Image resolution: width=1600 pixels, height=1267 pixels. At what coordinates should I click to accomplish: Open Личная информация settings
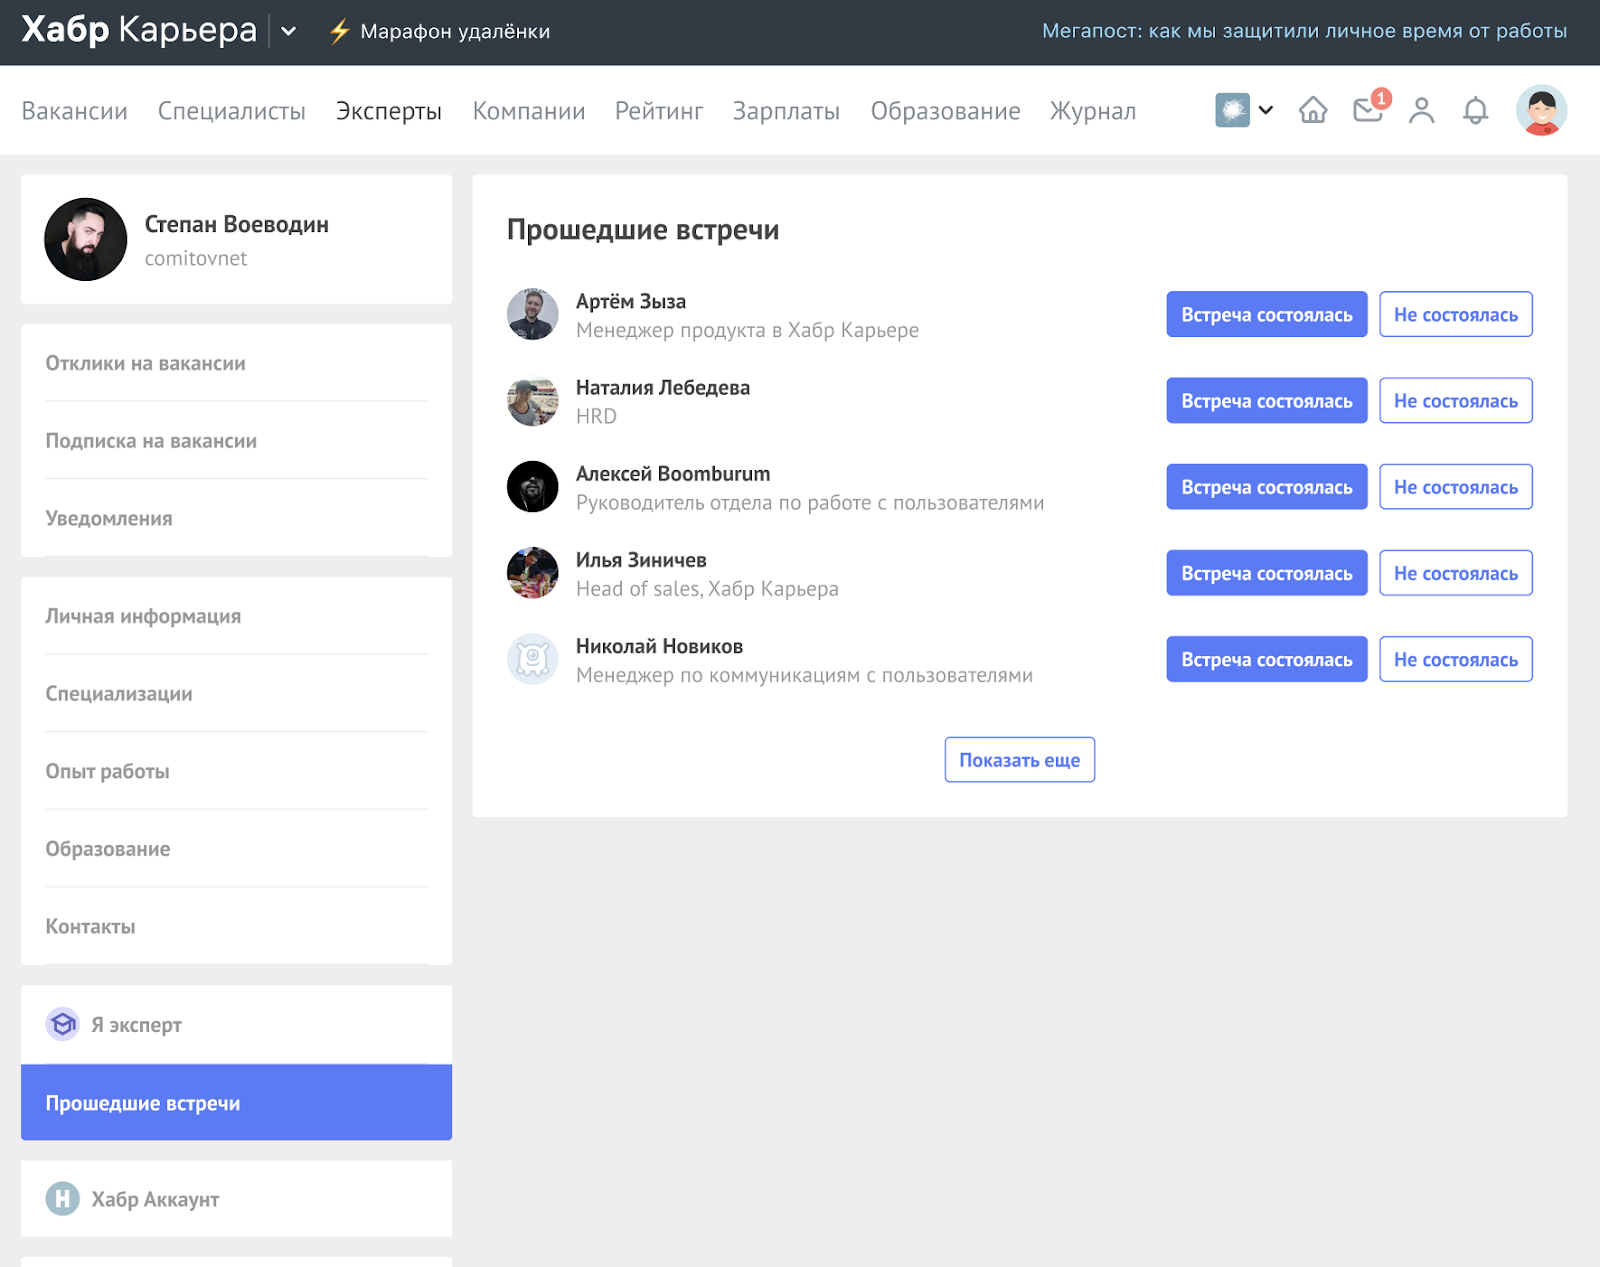point(236,616)
